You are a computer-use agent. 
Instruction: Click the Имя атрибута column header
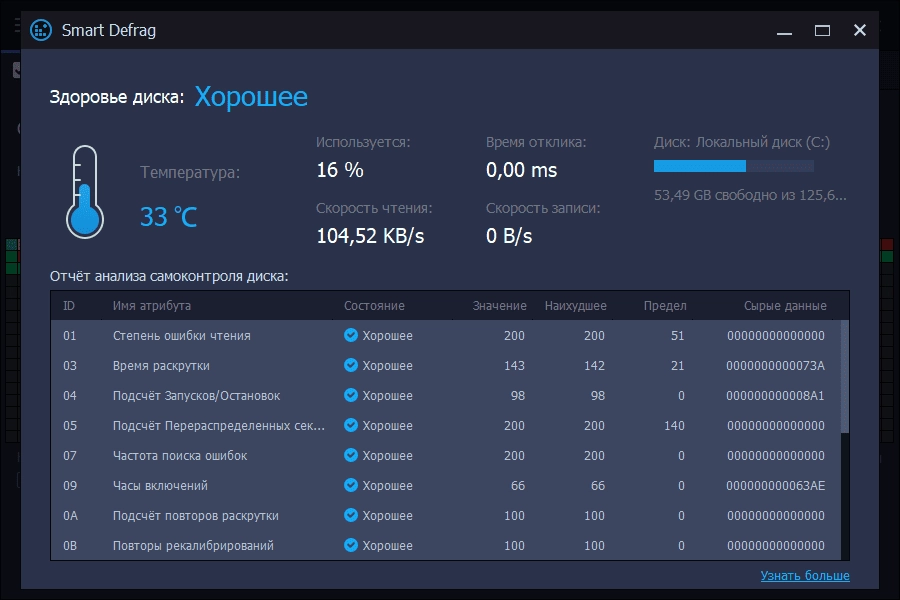point(152,305)
